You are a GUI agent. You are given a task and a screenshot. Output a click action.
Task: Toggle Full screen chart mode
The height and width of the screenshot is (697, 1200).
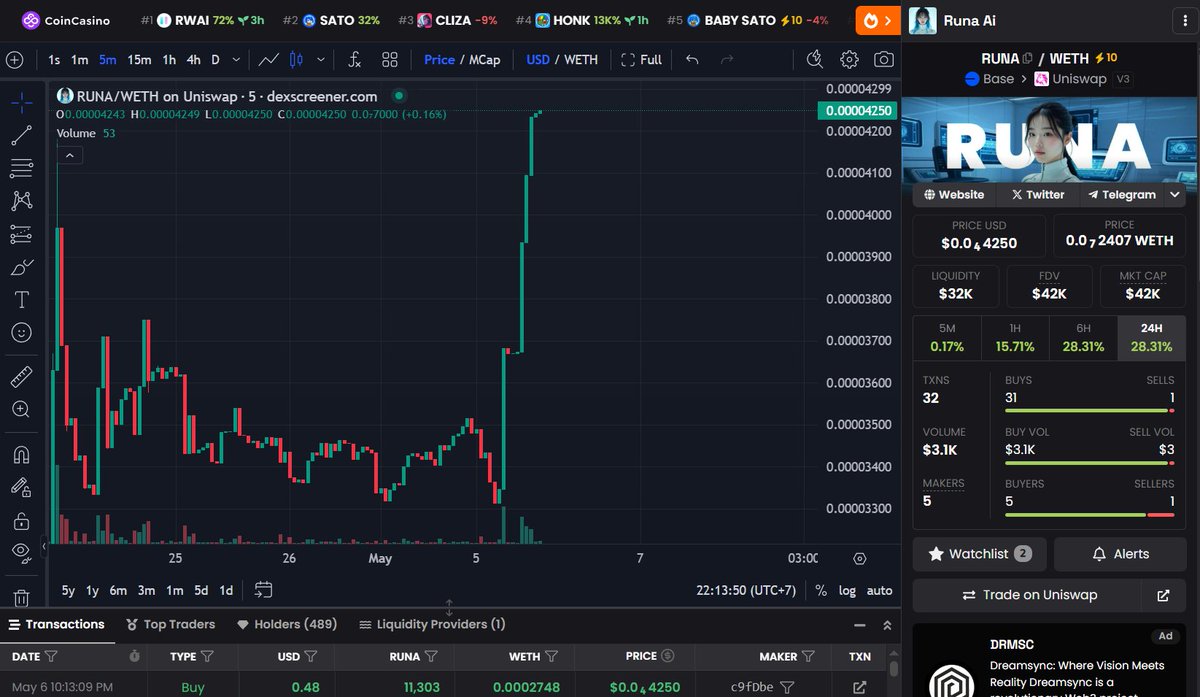[641, 60]
